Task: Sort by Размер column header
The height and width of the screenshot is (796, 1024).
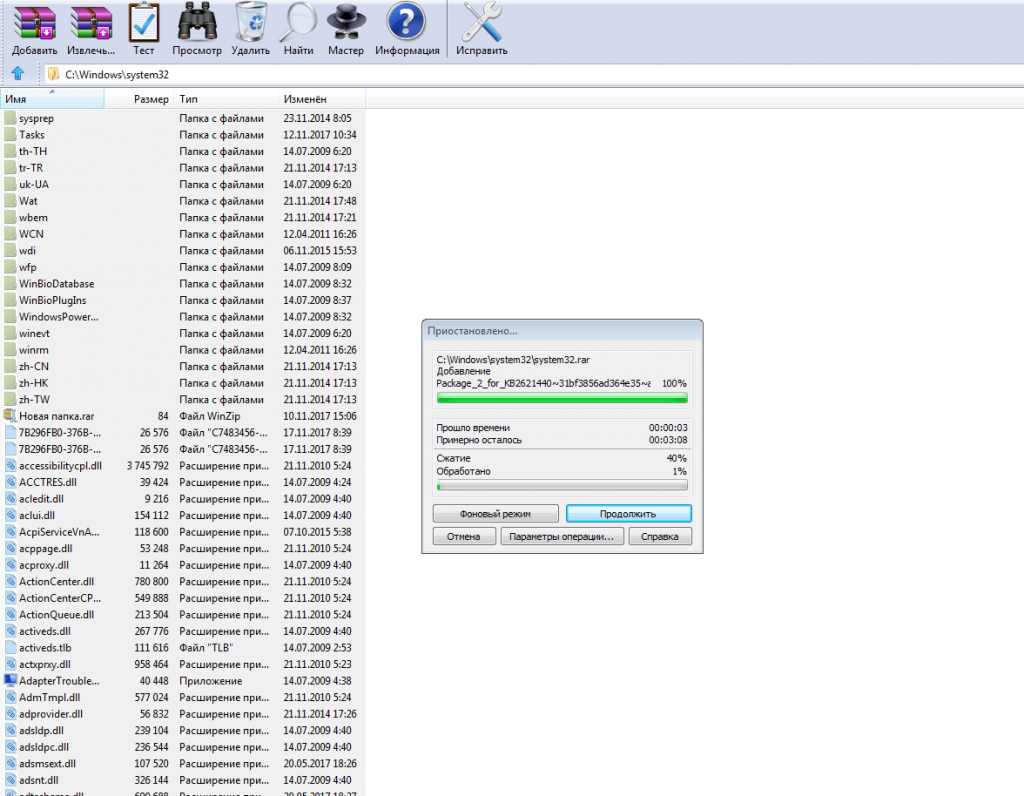Action: point(140,99)
